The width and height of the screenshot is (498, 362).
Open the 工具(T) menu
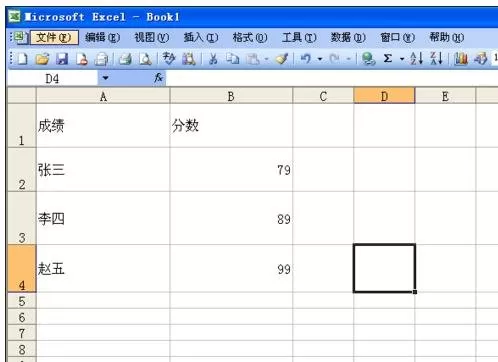[x=299, y=37]
